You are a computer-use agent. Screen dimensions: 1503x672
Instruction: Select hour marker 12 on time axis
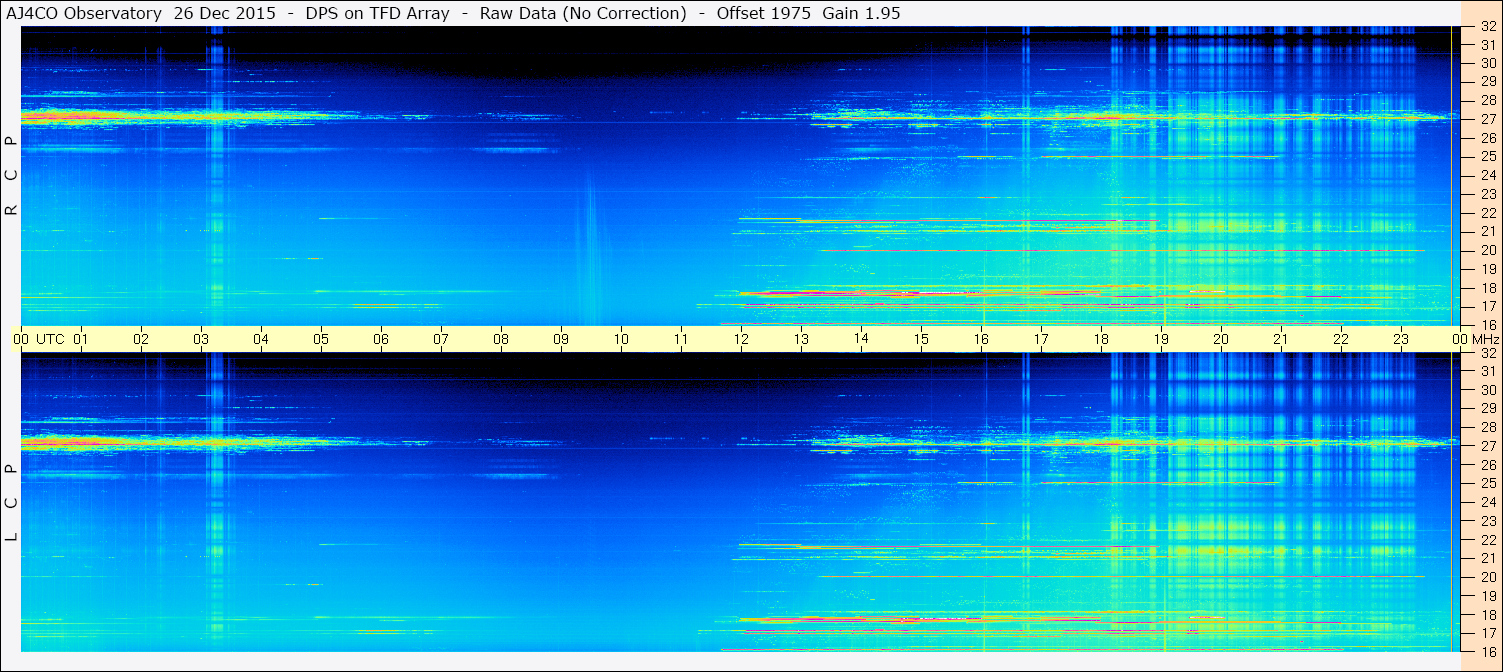741,339
